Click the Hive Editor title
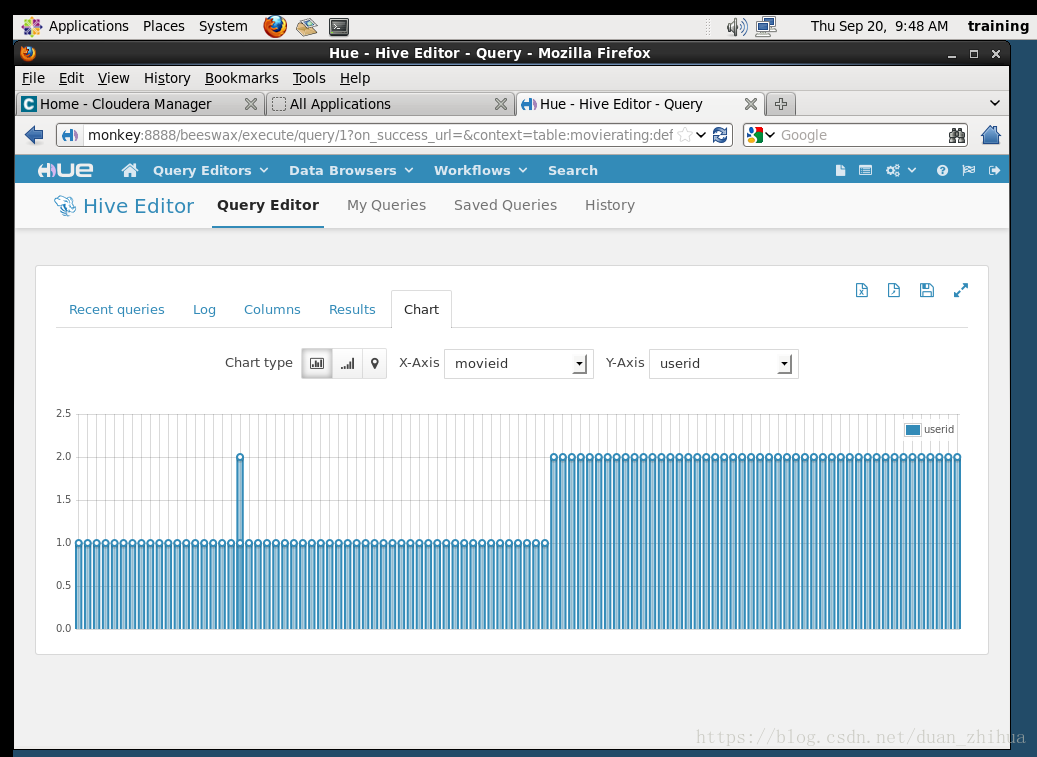The width and height of the screenshot is (1037, 757). [x=138, y=206]
